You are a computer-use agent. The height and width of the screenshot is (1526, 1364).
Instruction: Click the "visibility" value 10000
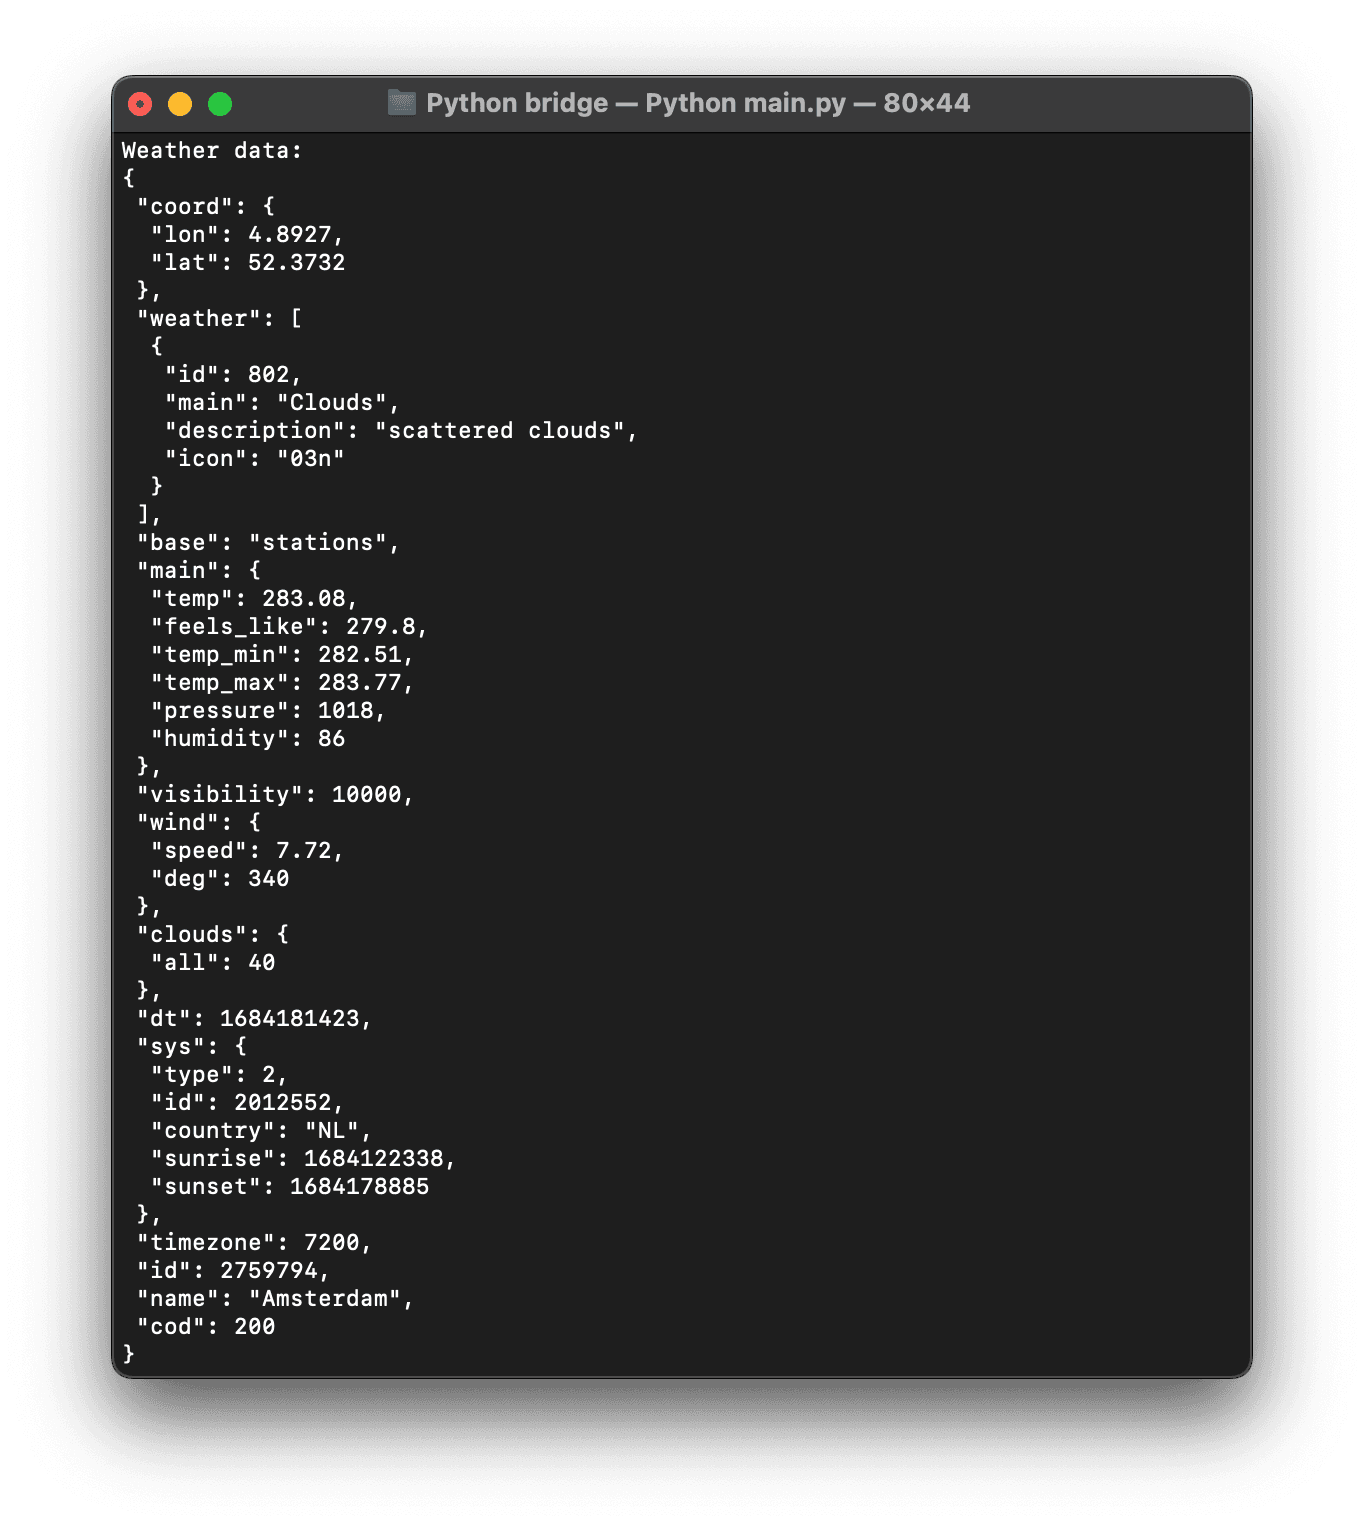click(372, 793)
